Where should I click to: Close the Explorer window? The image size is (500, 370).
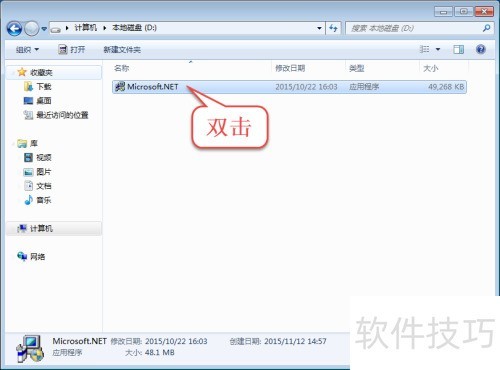[484, 11]
